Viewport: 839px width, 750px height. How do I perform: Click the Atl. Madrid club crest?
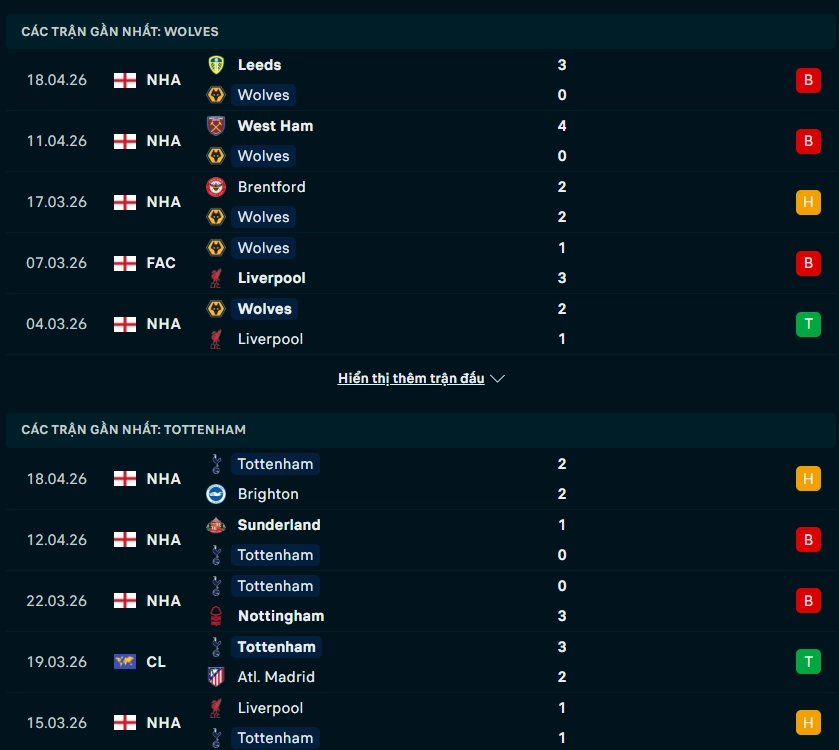pyautogui.click(x=215, y=677)
